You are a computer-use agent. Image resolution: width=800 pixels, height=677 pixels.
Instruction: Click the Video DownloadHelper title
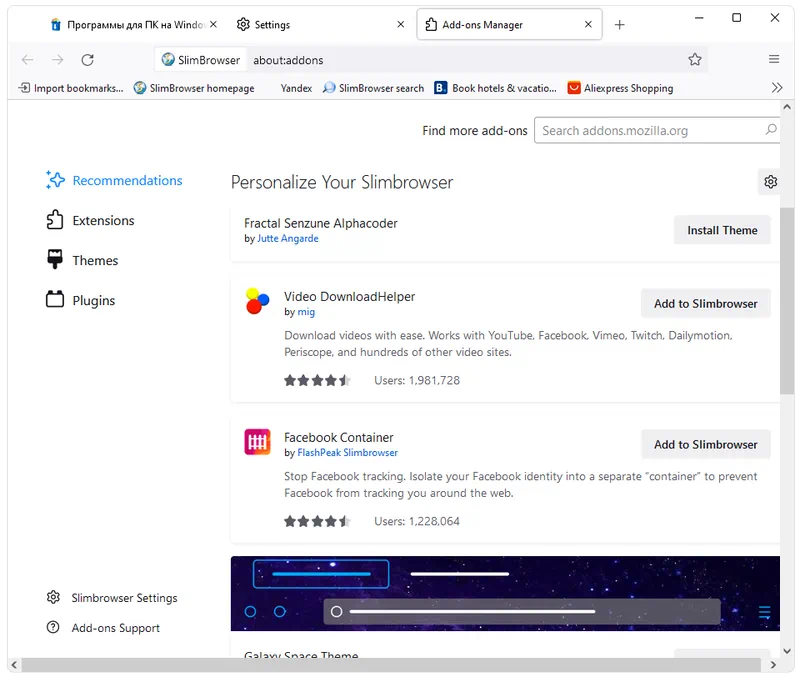click(349, 296)
